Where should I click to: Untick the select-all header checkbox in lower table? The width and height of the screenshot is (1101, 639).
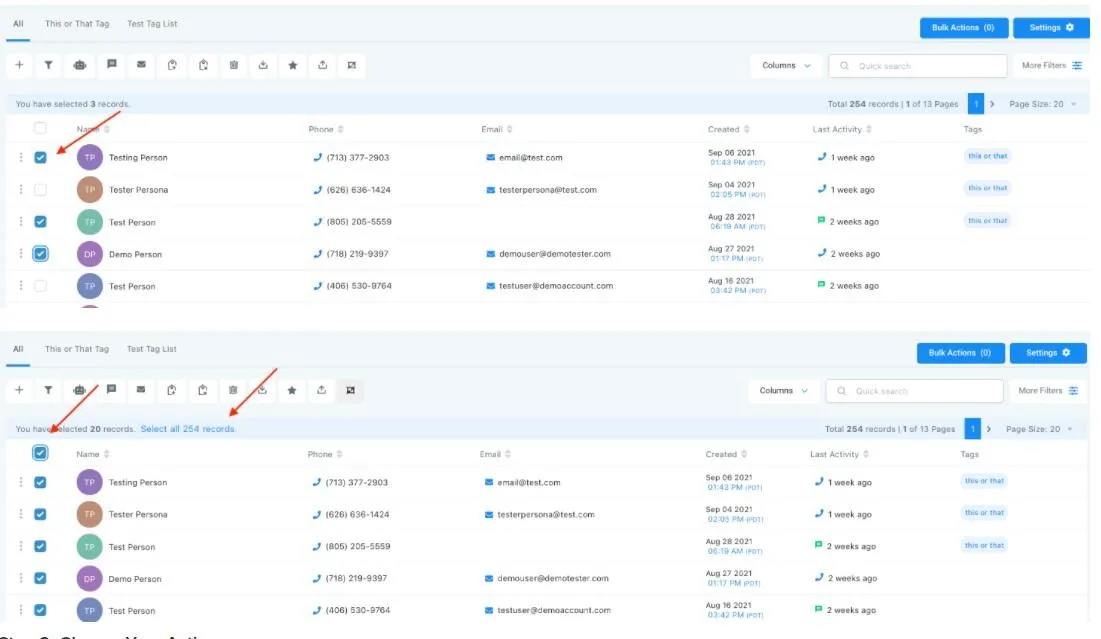click(41, 453)
